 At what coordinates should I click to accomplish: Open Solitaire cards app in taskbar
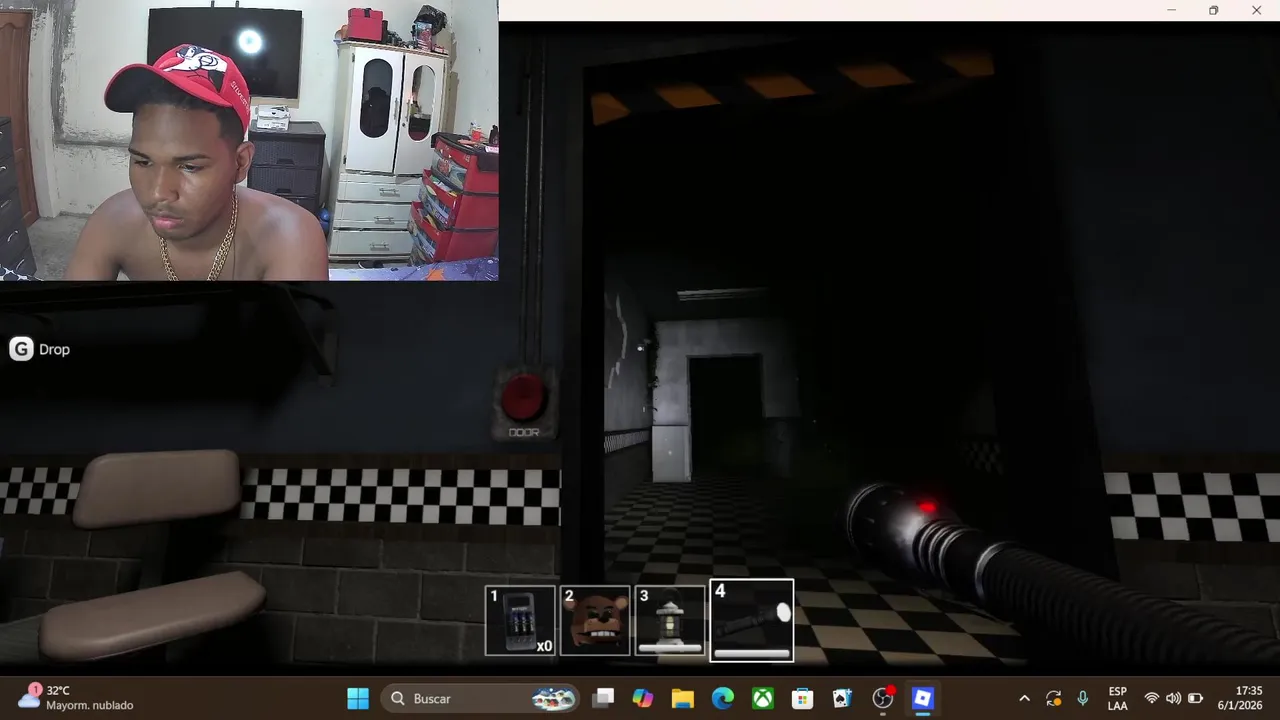click(843, 698)
